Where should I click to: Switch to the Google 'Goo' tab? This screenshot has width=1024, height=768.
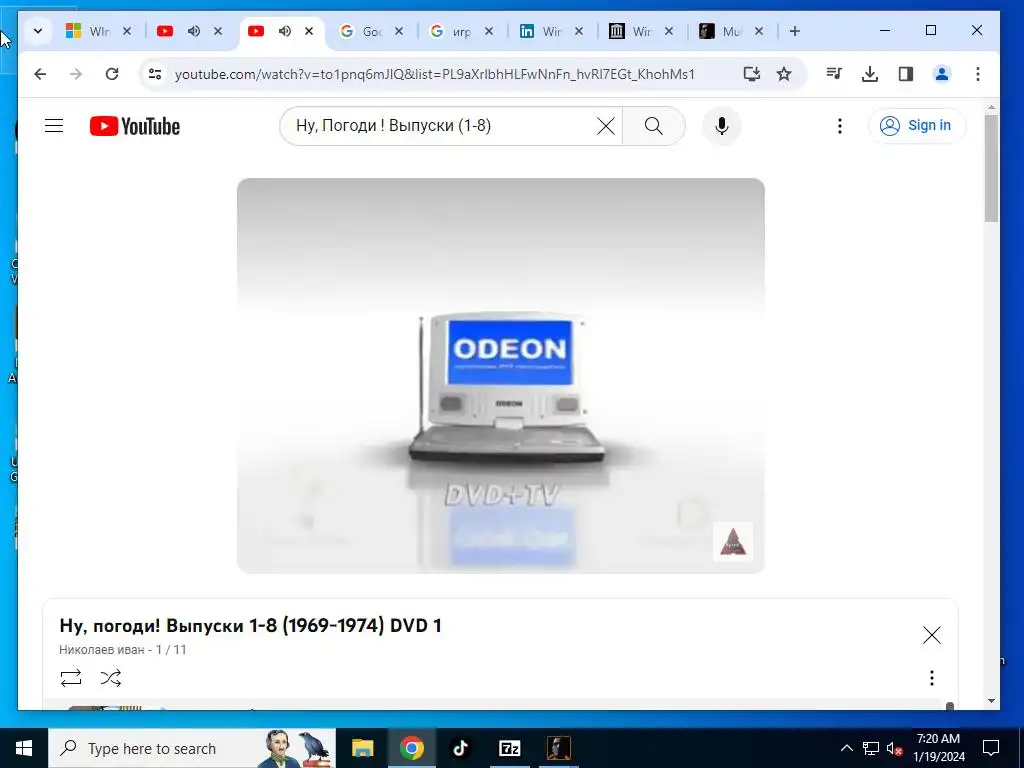click(362, 31)
